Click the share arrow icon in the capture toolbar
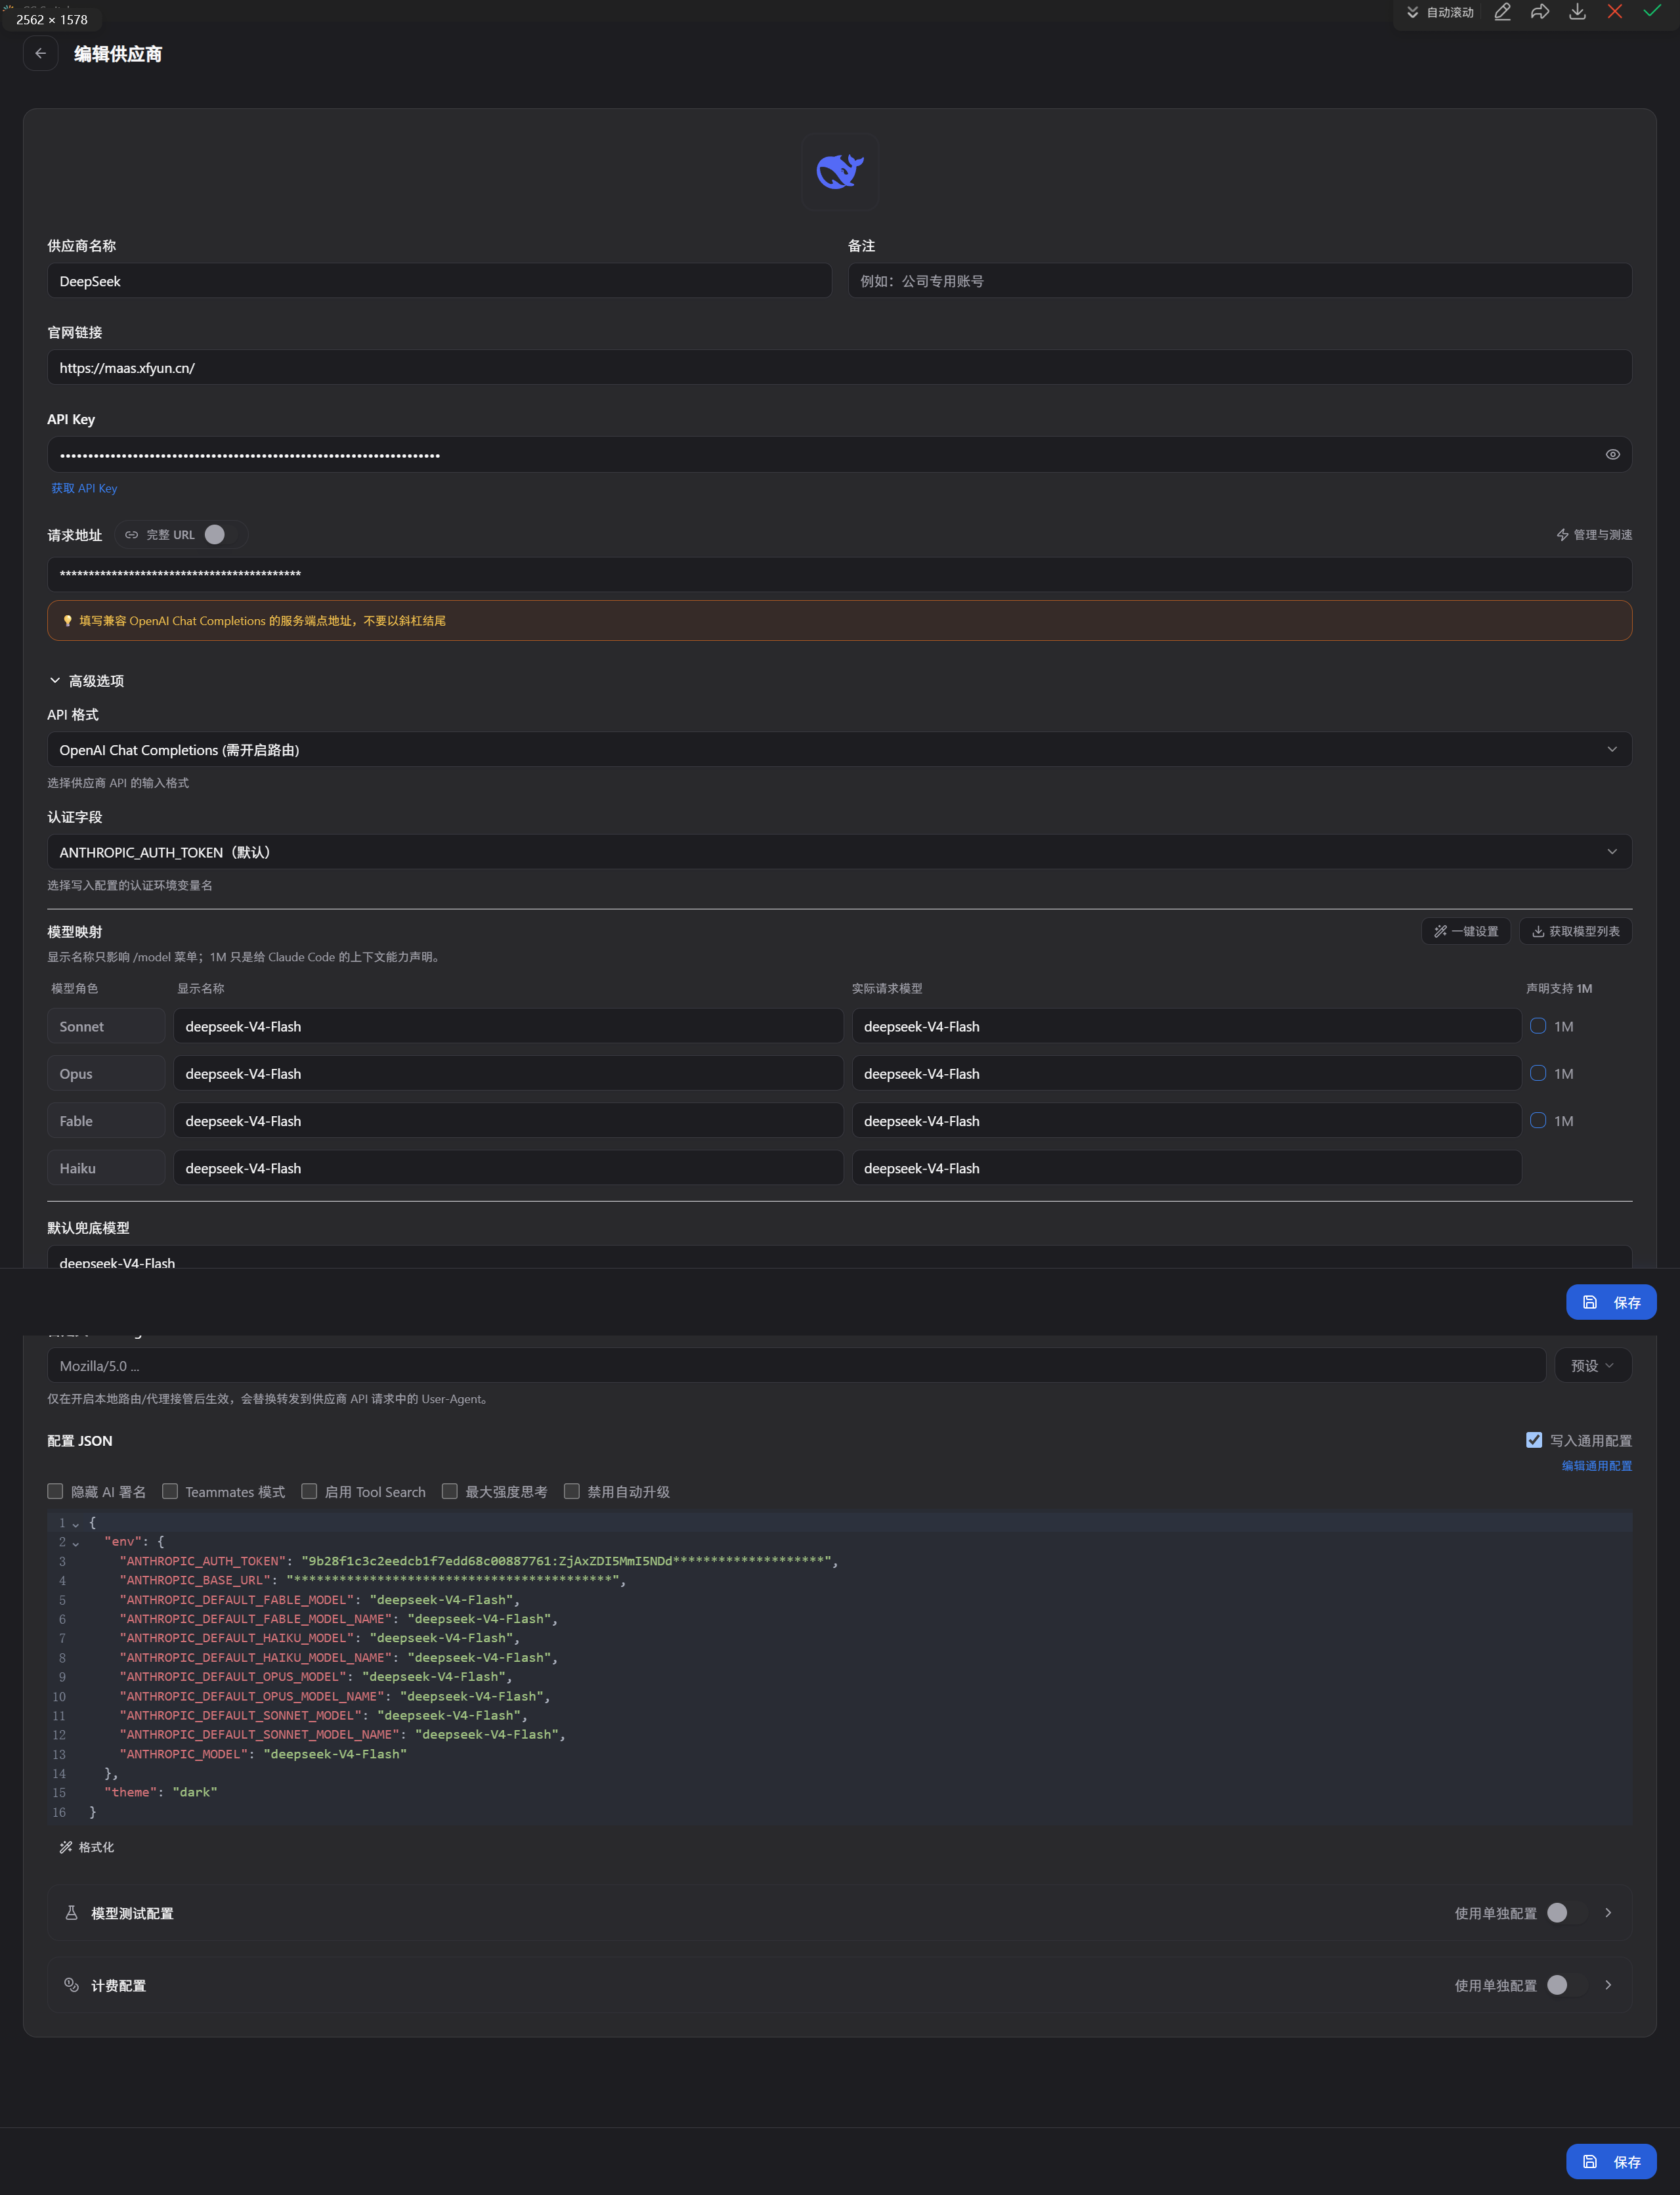Viewport: 1680px width, 2195px height. click(1540, 12)
